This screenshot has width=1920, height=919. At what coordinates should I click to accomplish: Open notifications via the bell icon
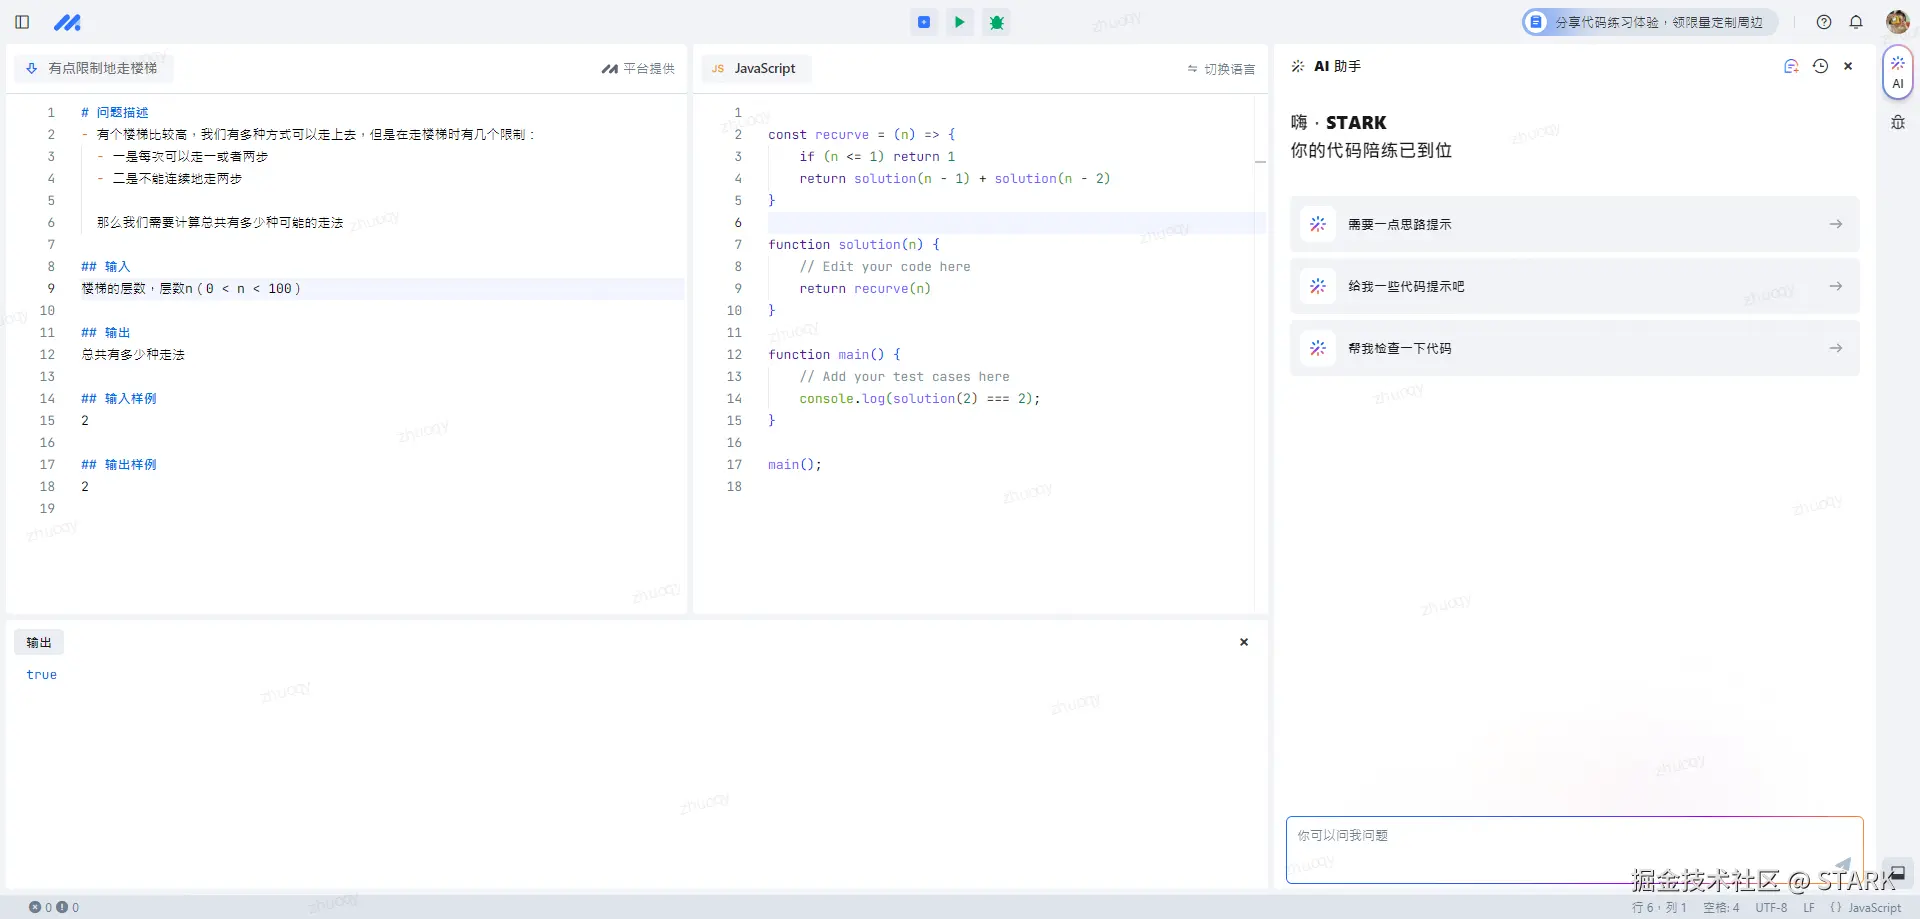click(x=1858, y=21)
